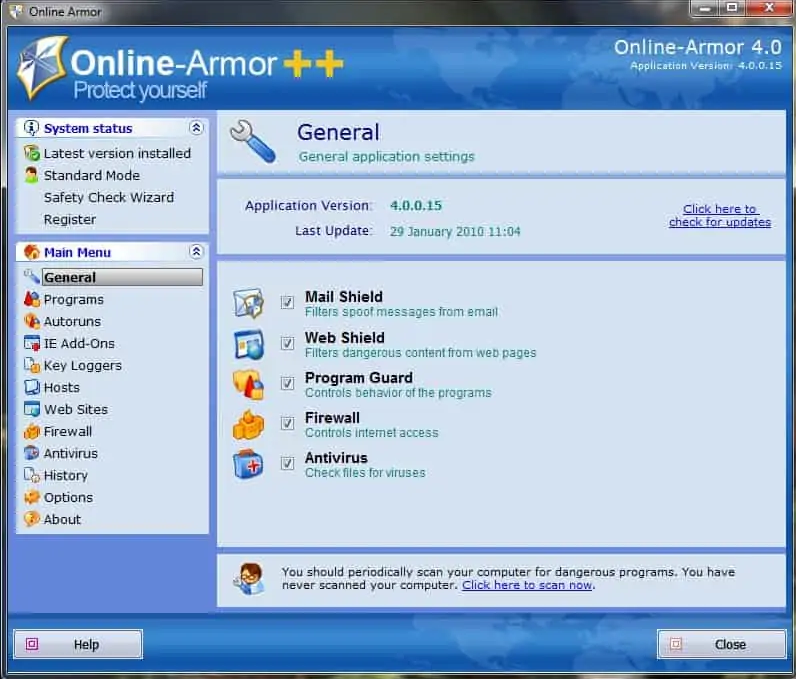Viewport: 796px width, 679px height.
Task: Click the Online-Armor shield logo
Action: [x=42, y=67]
